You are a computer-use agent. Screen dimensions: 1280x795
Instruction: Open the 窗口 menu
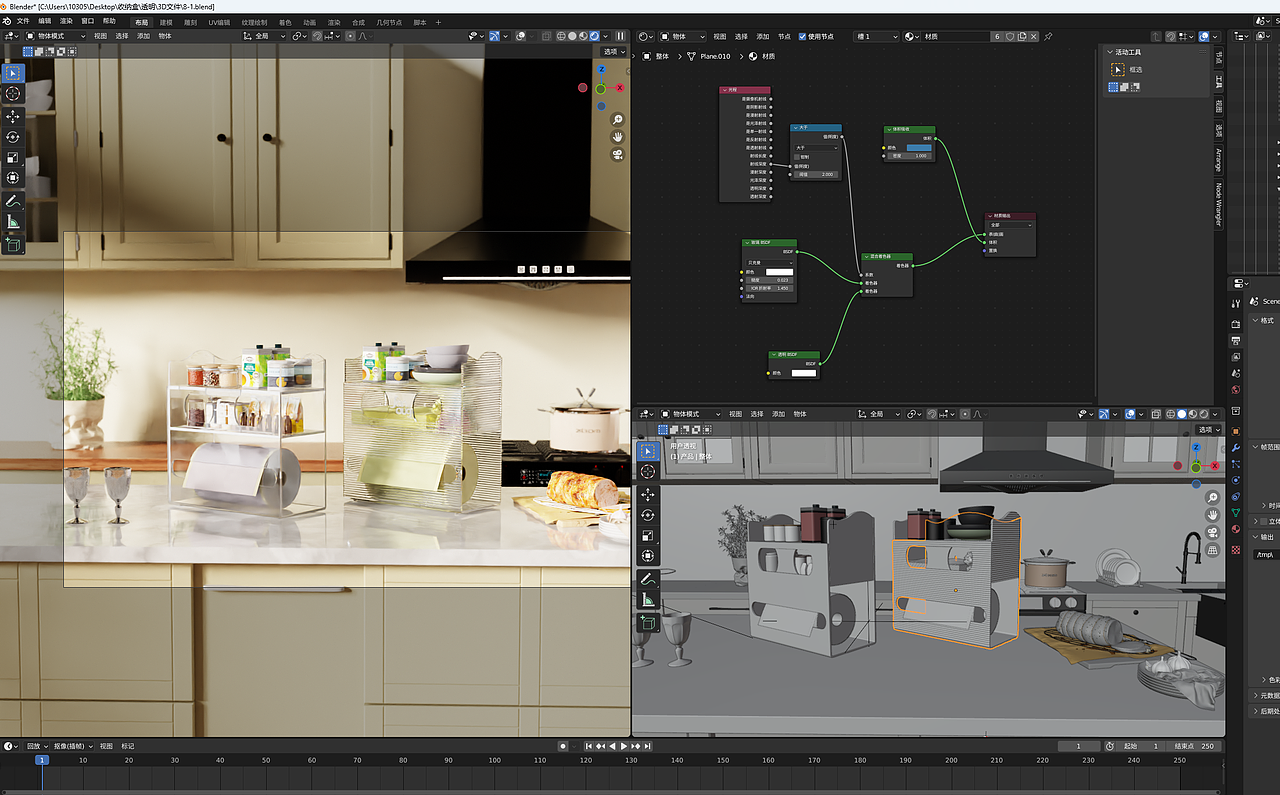[x=88, y=21]
